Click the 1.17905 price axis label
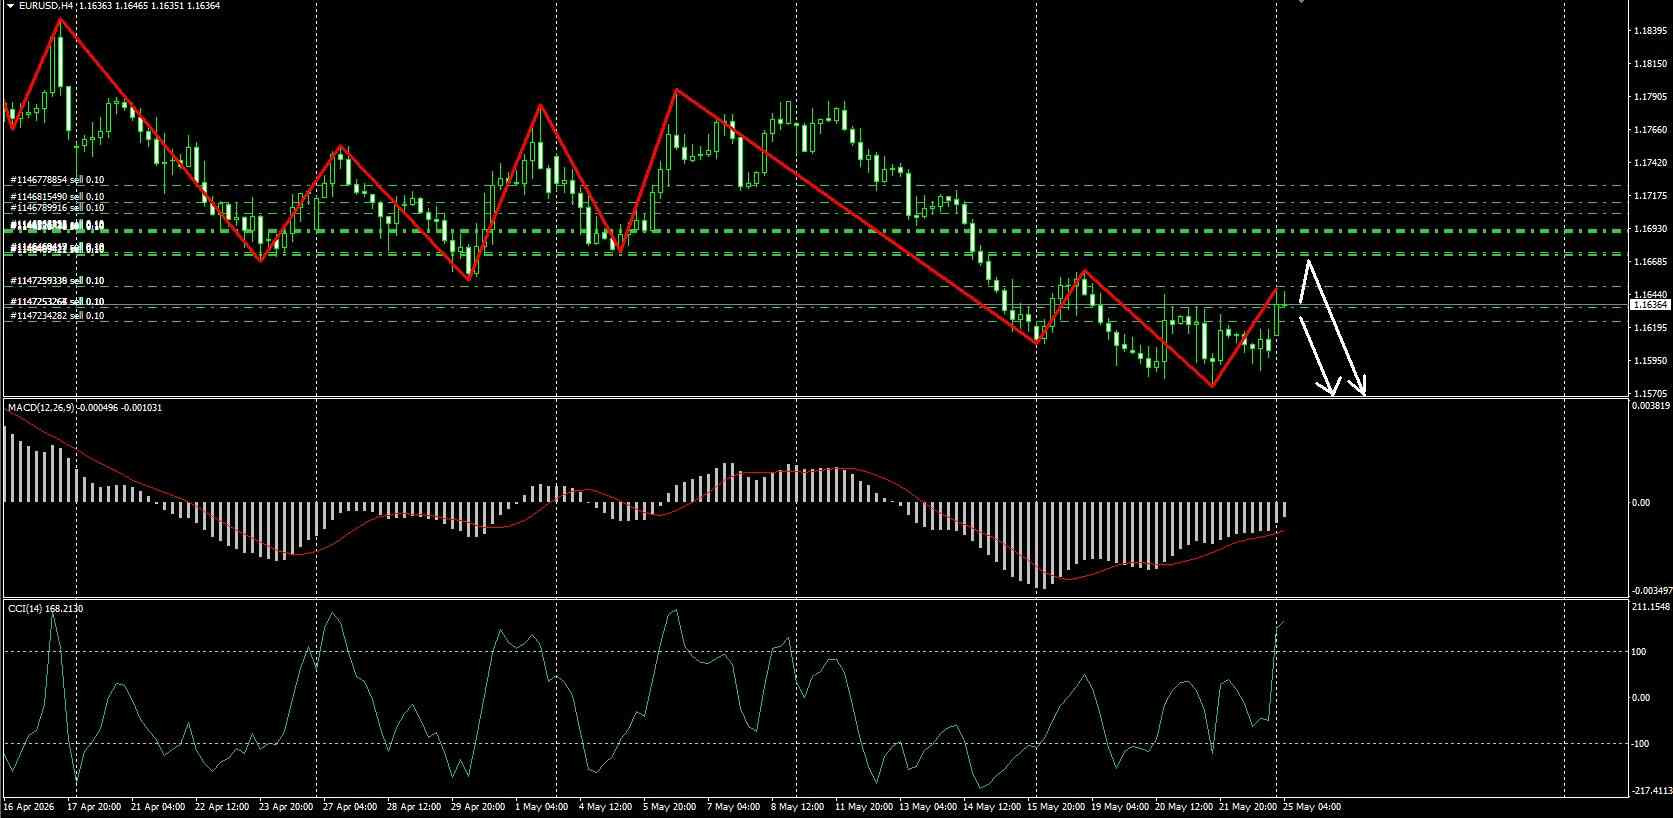Viewport: 1673px width, 818px height. pyautogui.click(x=1650, y=97)
